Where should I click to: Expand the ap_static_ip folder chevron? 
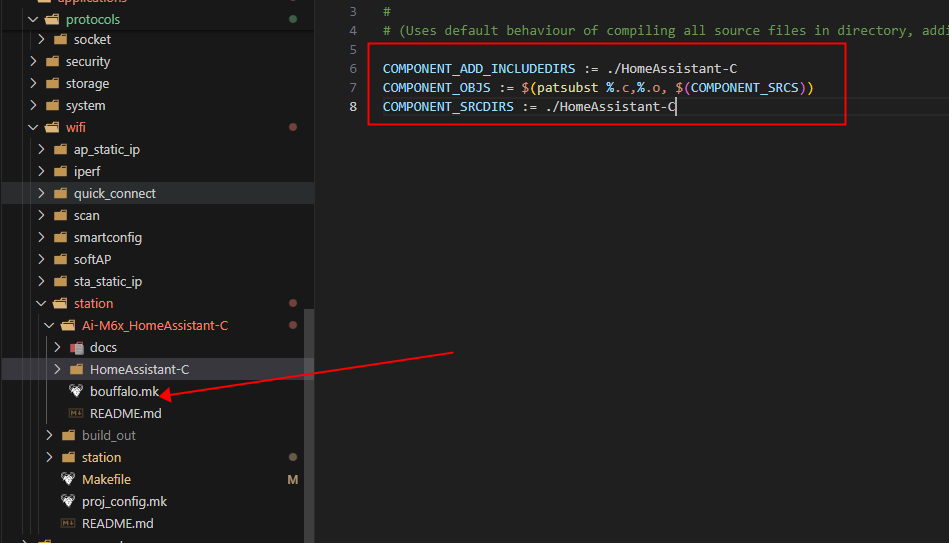pyautogui.click(x=41, y=149)
